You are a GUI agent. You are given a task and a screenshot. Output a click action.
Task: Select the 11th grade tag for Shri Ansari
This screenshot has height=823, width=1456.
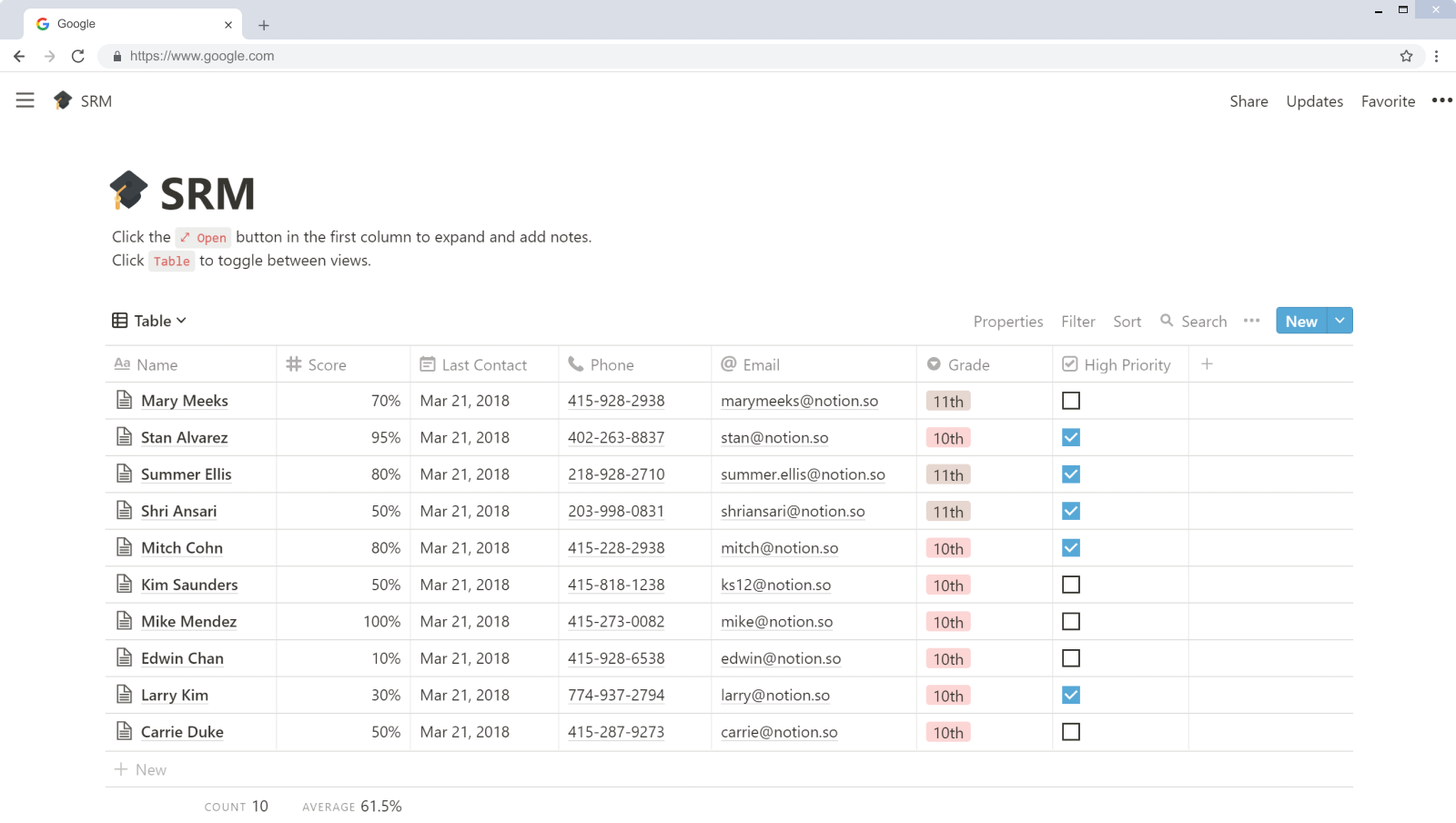click(x=948, y=511)
